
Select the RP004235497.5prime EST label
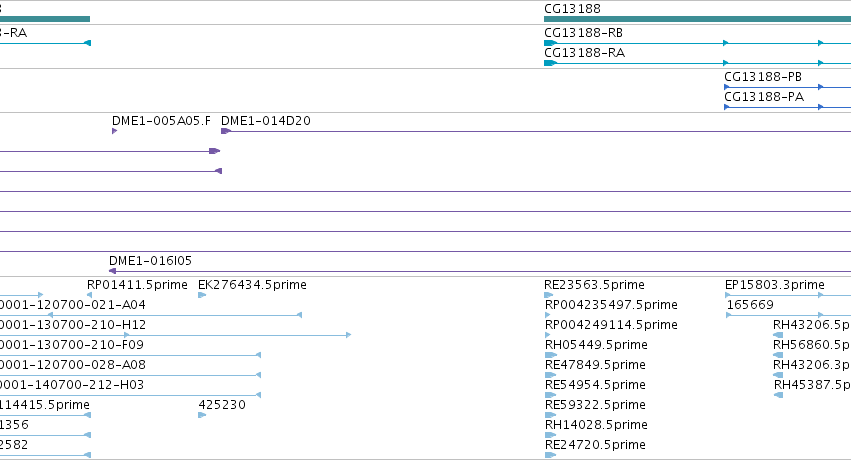tap(611, 305)
